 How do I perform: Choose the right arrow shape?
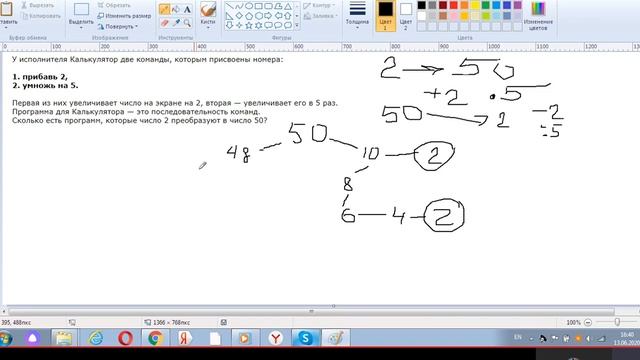tap(269, 16)
